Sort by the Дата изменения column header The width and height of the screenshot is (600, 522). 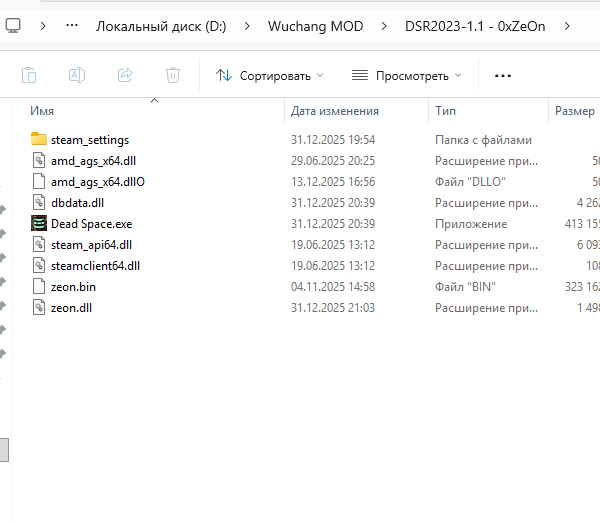(x=334, y=111)
